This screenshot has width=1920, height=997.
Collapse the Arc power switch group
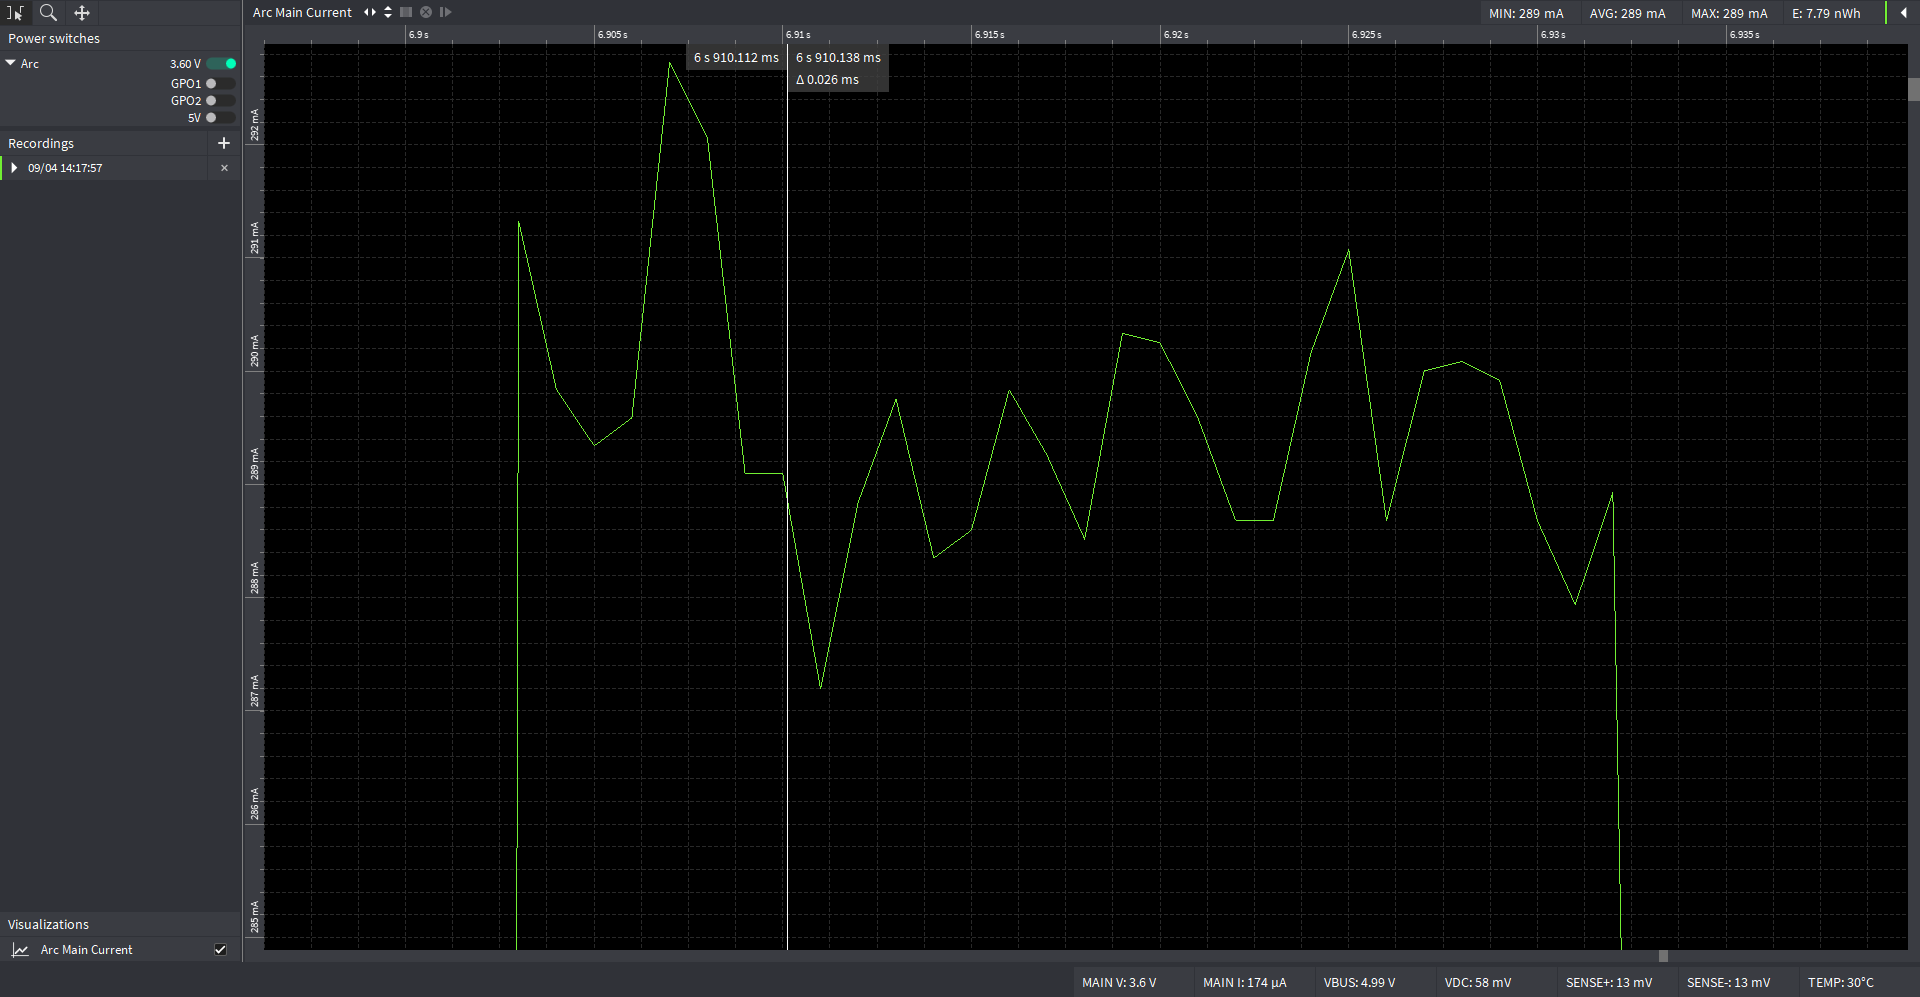11,63
